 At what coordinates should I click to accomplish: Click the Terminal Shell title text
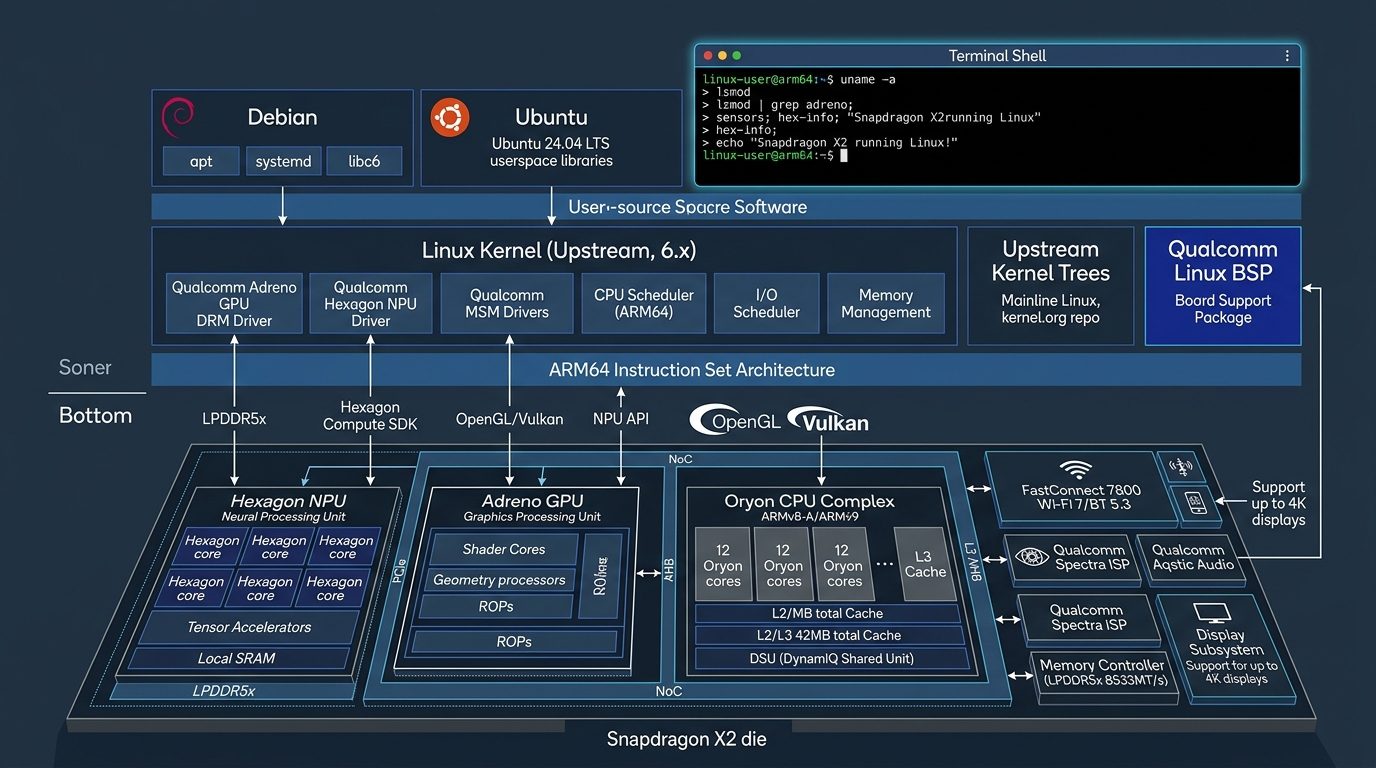997,56
